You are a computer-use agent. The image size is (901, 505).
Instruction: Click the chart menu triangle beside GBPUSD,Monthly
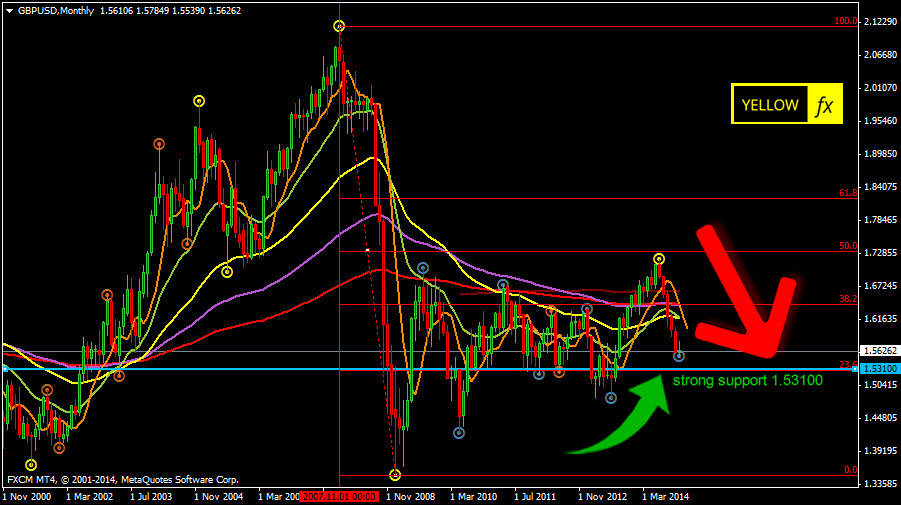[x=9, y=10]
